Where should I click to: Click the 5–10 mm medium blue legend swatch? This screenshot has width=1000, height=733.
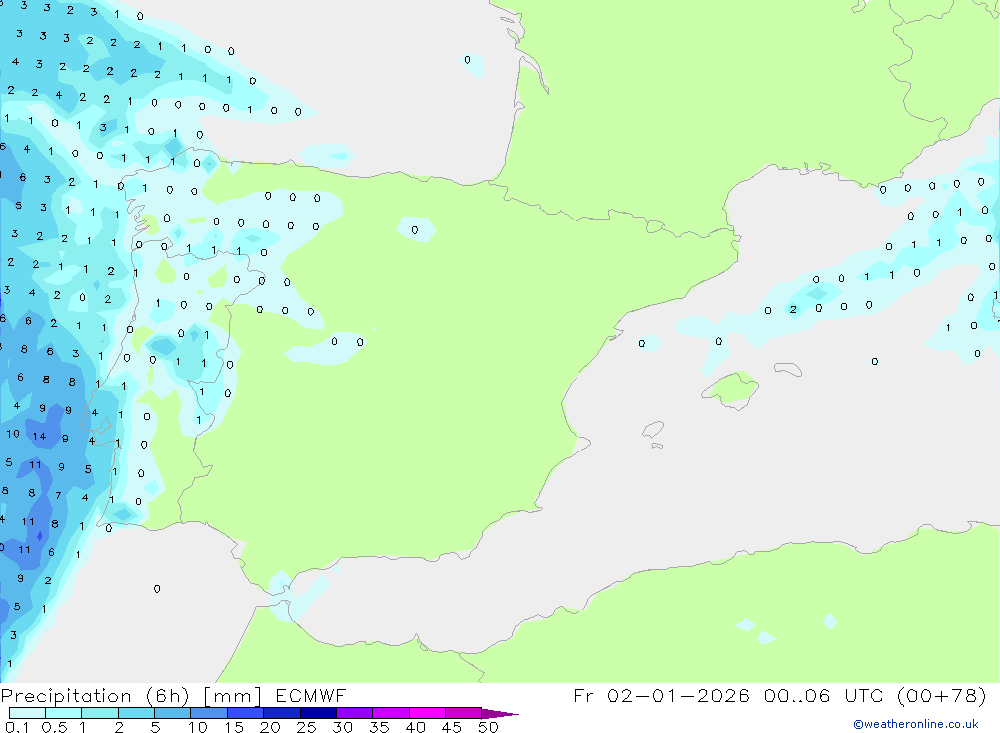[x=173, y=713]
